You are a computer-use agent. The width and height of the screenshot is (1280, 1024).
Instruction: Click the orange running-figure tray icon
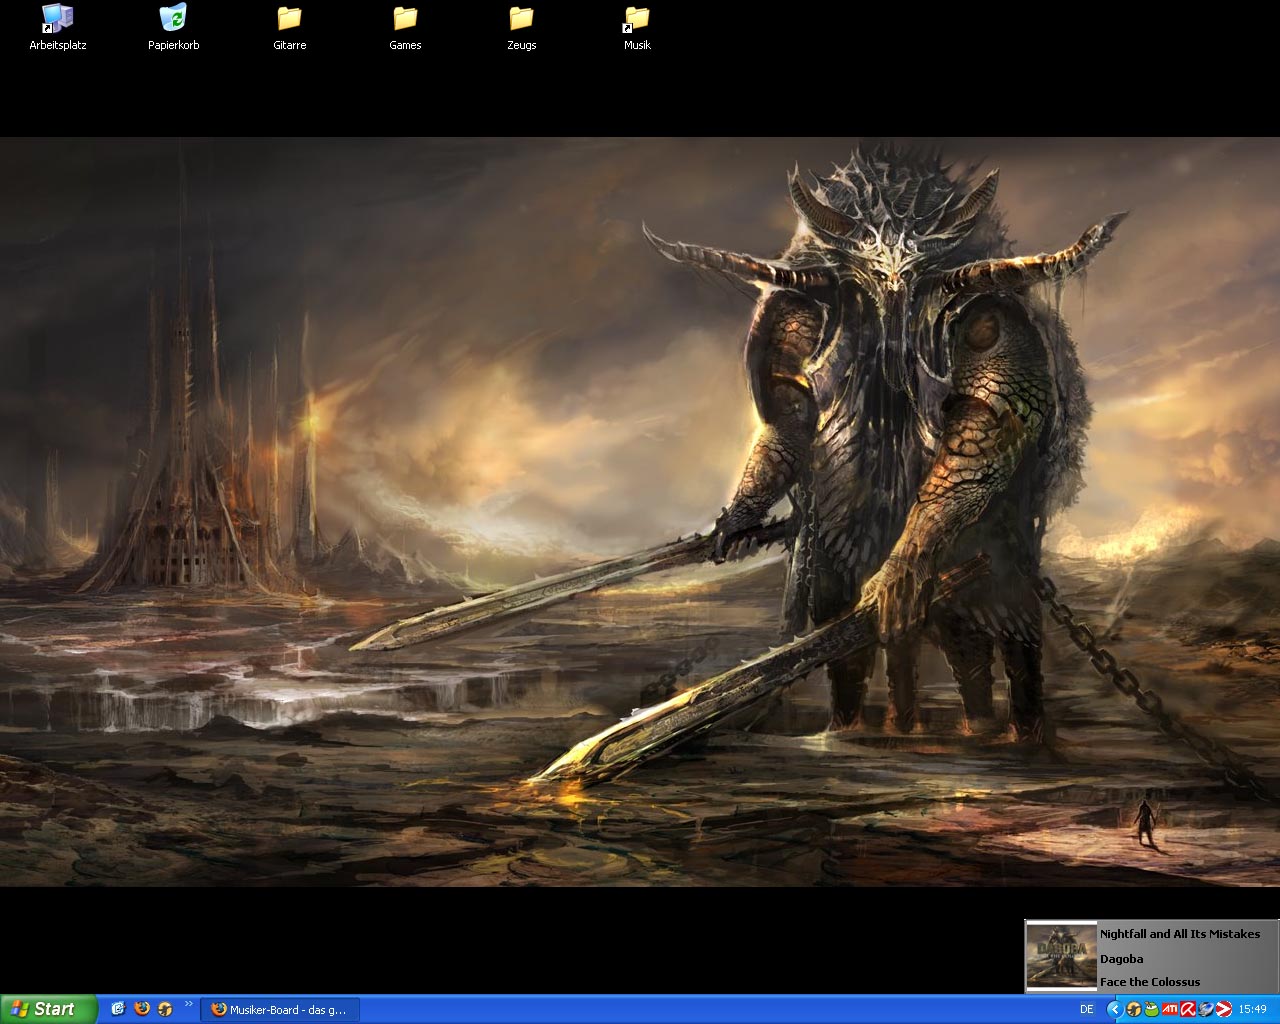(x=1133, y=1010)
